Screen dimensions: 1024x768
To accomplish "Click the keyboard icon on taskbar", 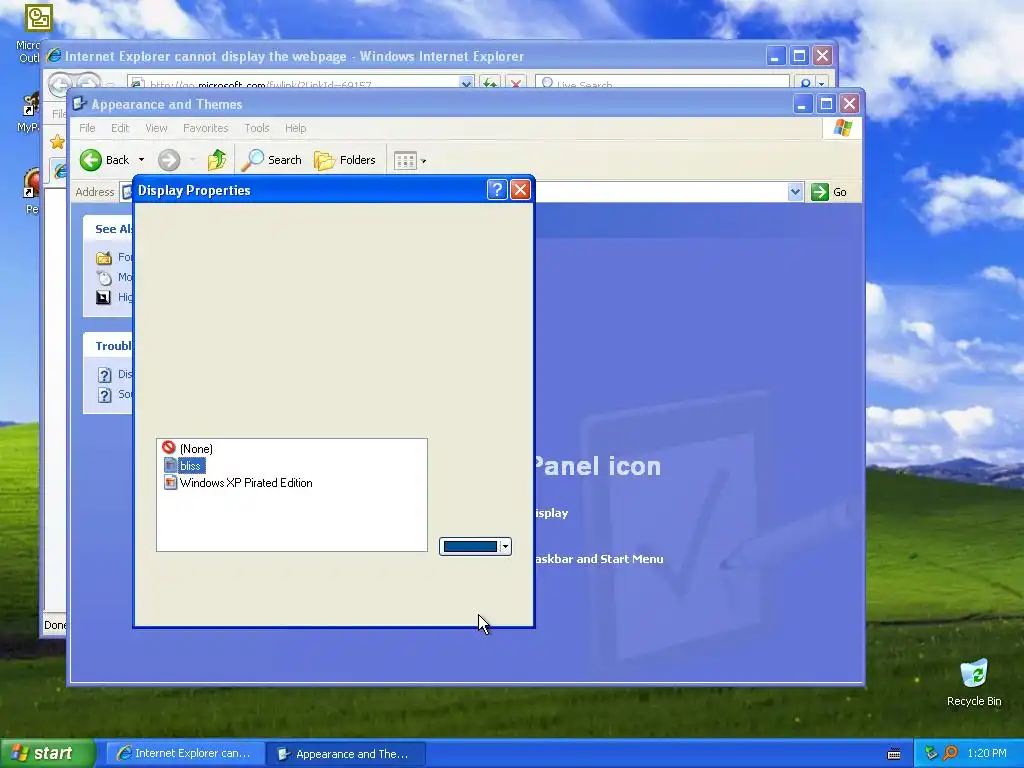I will point(894,754).
